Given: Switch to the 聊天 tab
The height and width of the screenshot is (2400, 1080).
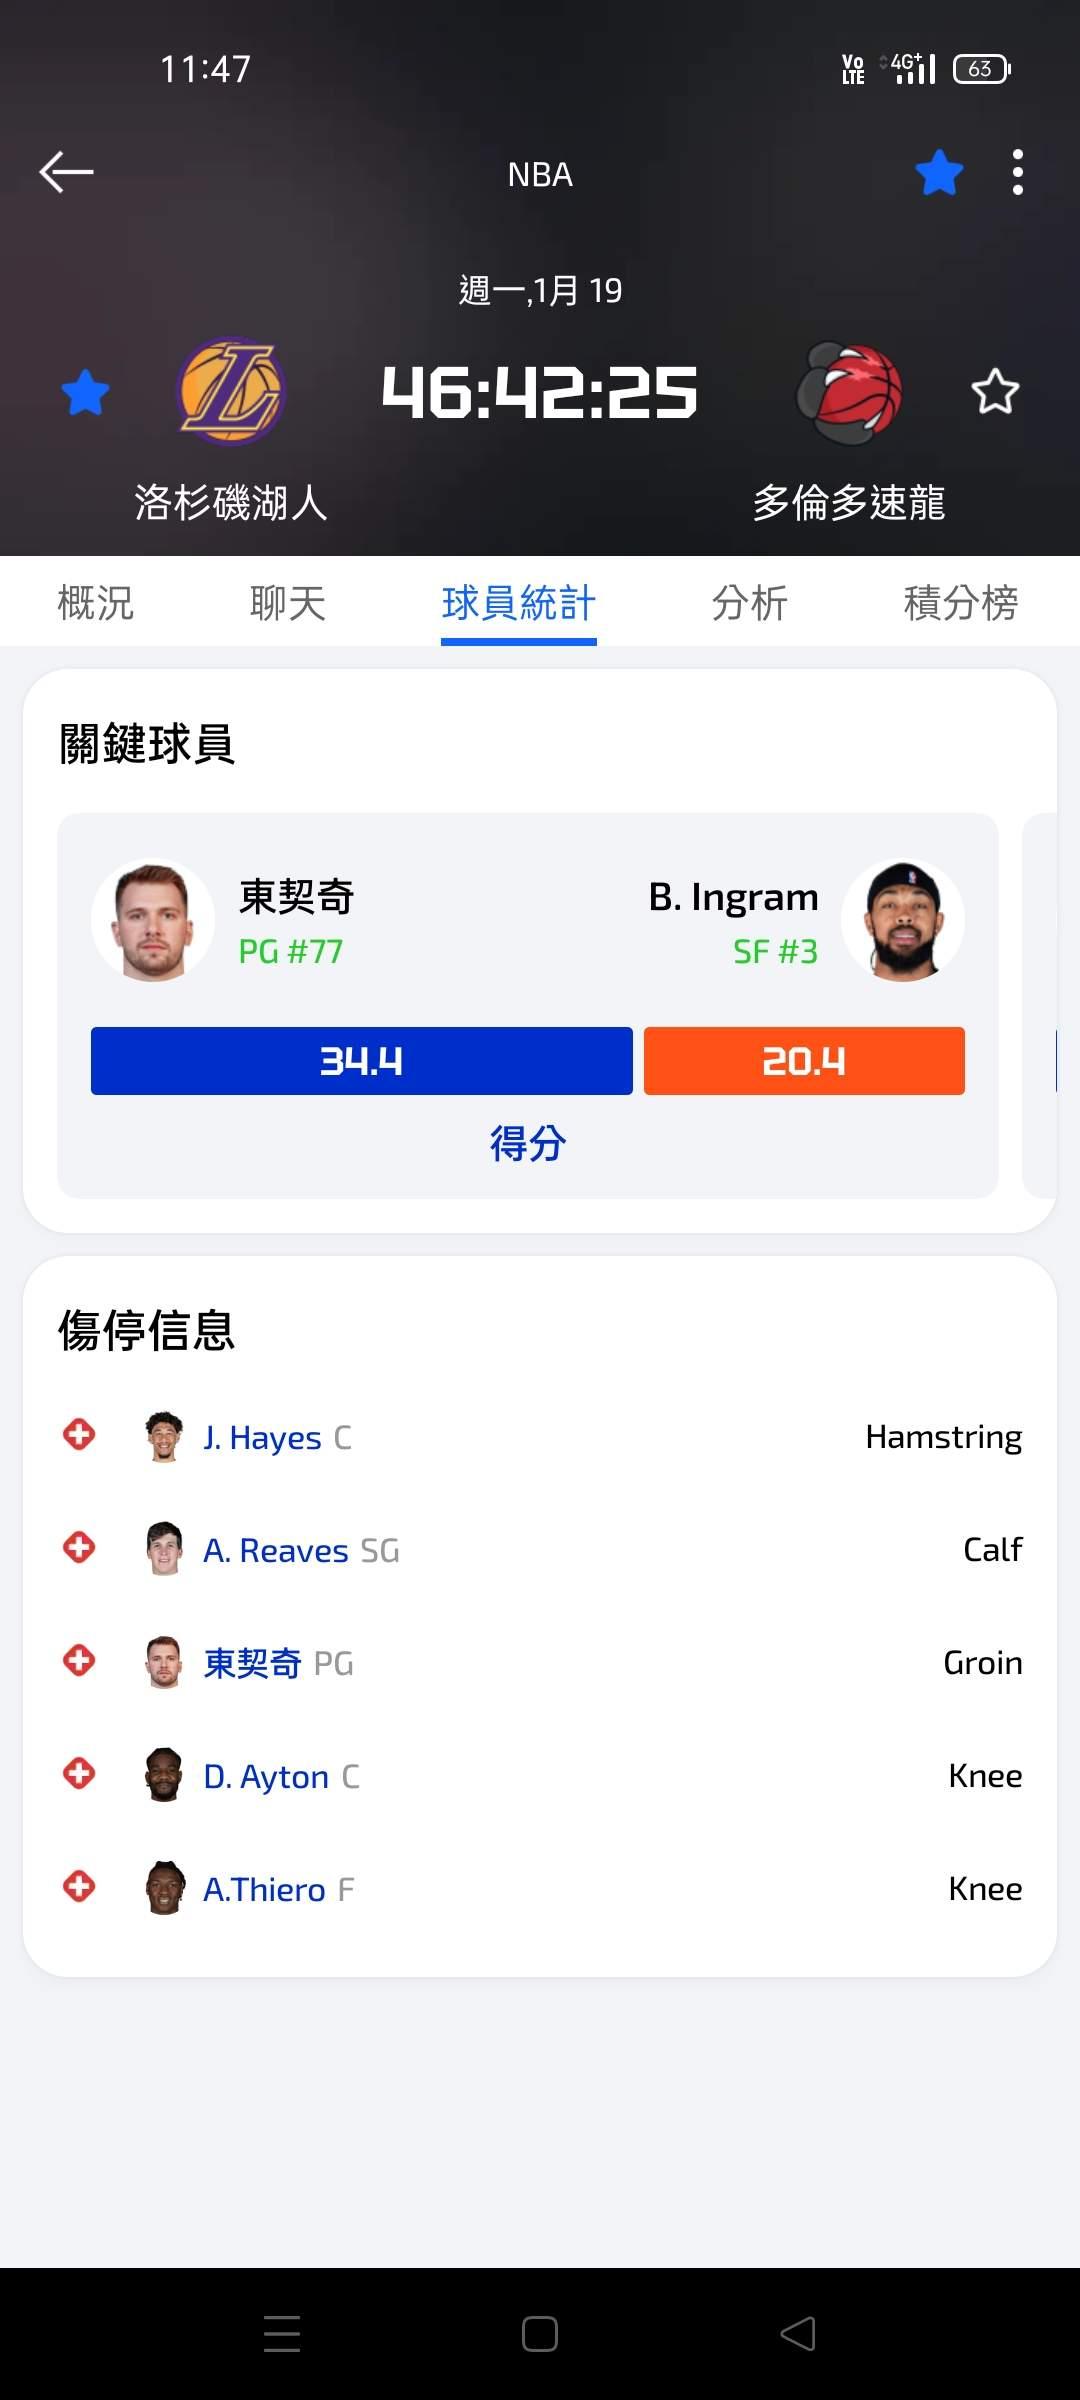Looking at the screenshot, I should point(288,603).
